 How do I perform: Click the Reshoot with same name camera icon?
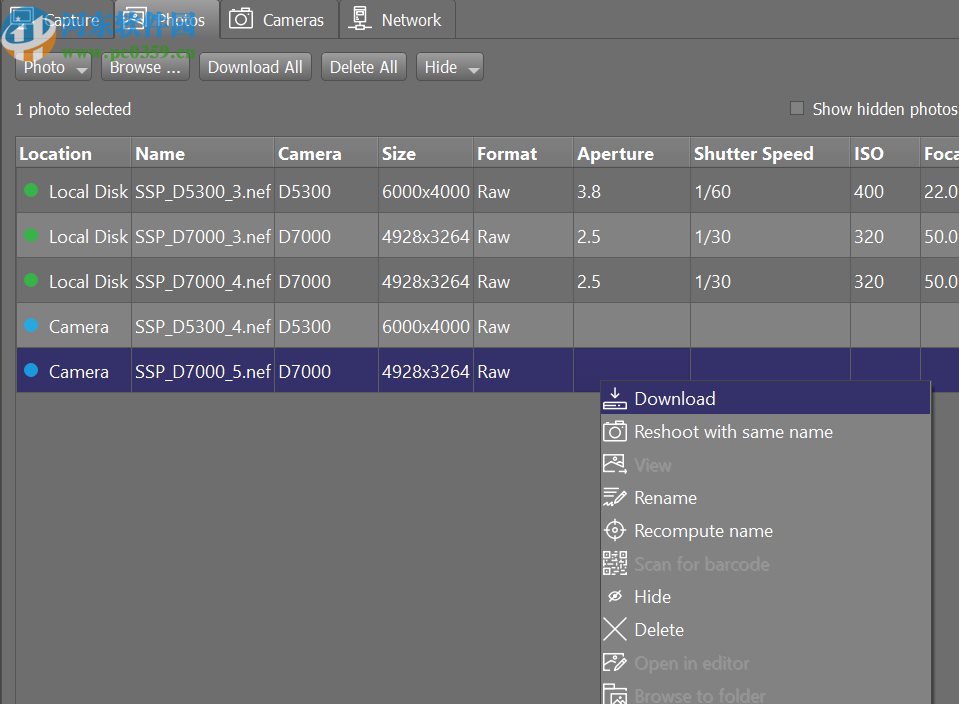tap(615, 432)
